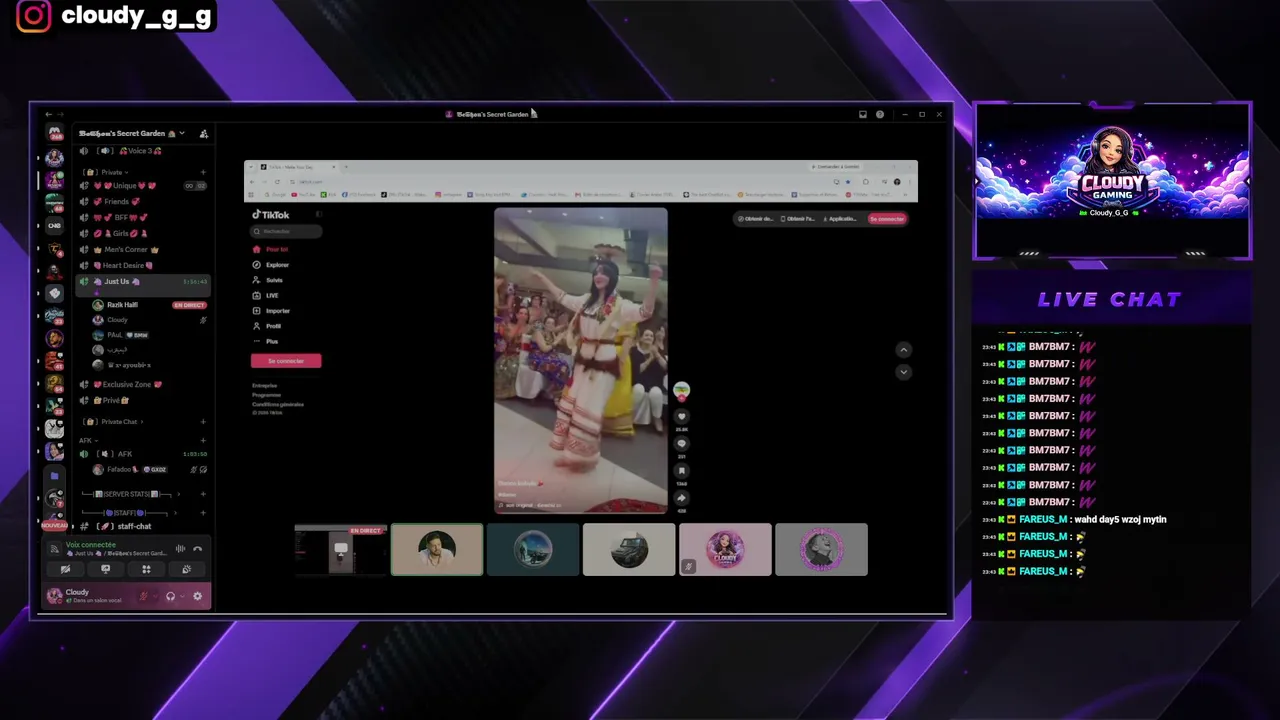Disconnect from voice with the hang-up icon

[197, 548]
